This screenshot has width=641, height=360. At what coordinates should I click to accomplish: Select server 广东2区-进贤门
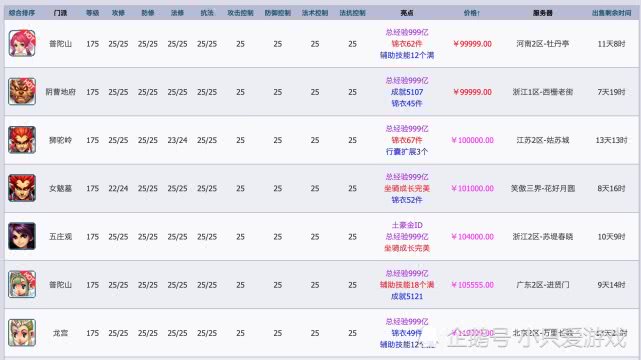tap(542, 285)
